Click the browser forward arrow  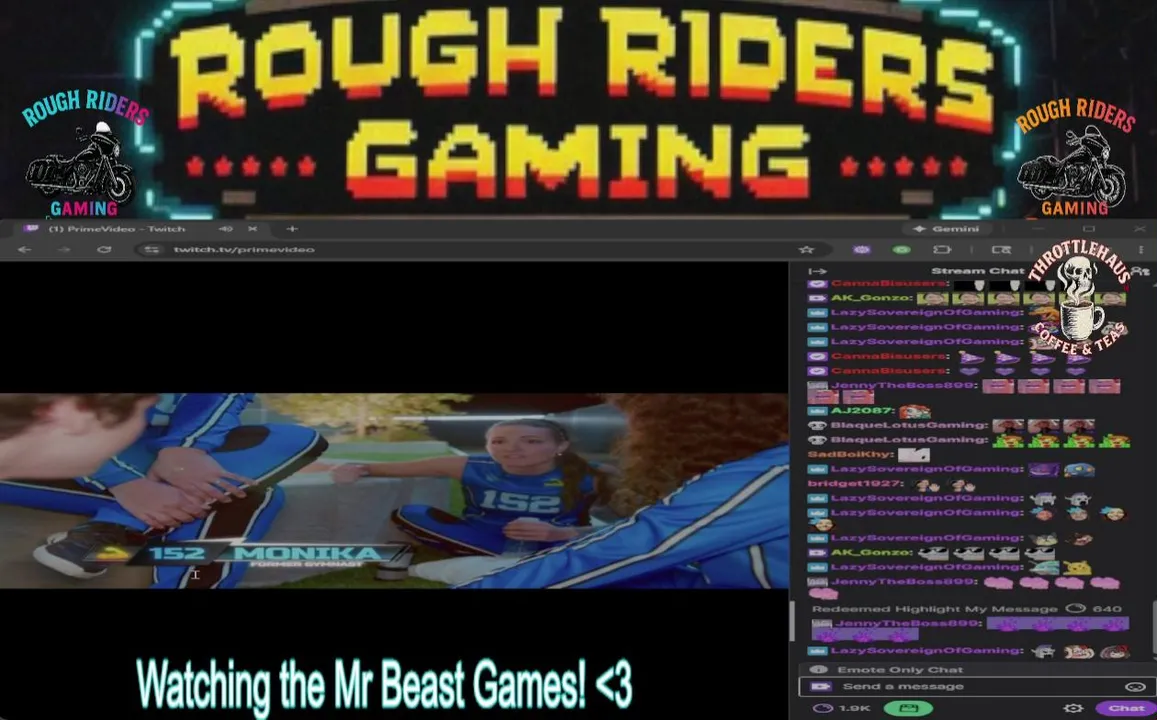(x=64, y=249)
